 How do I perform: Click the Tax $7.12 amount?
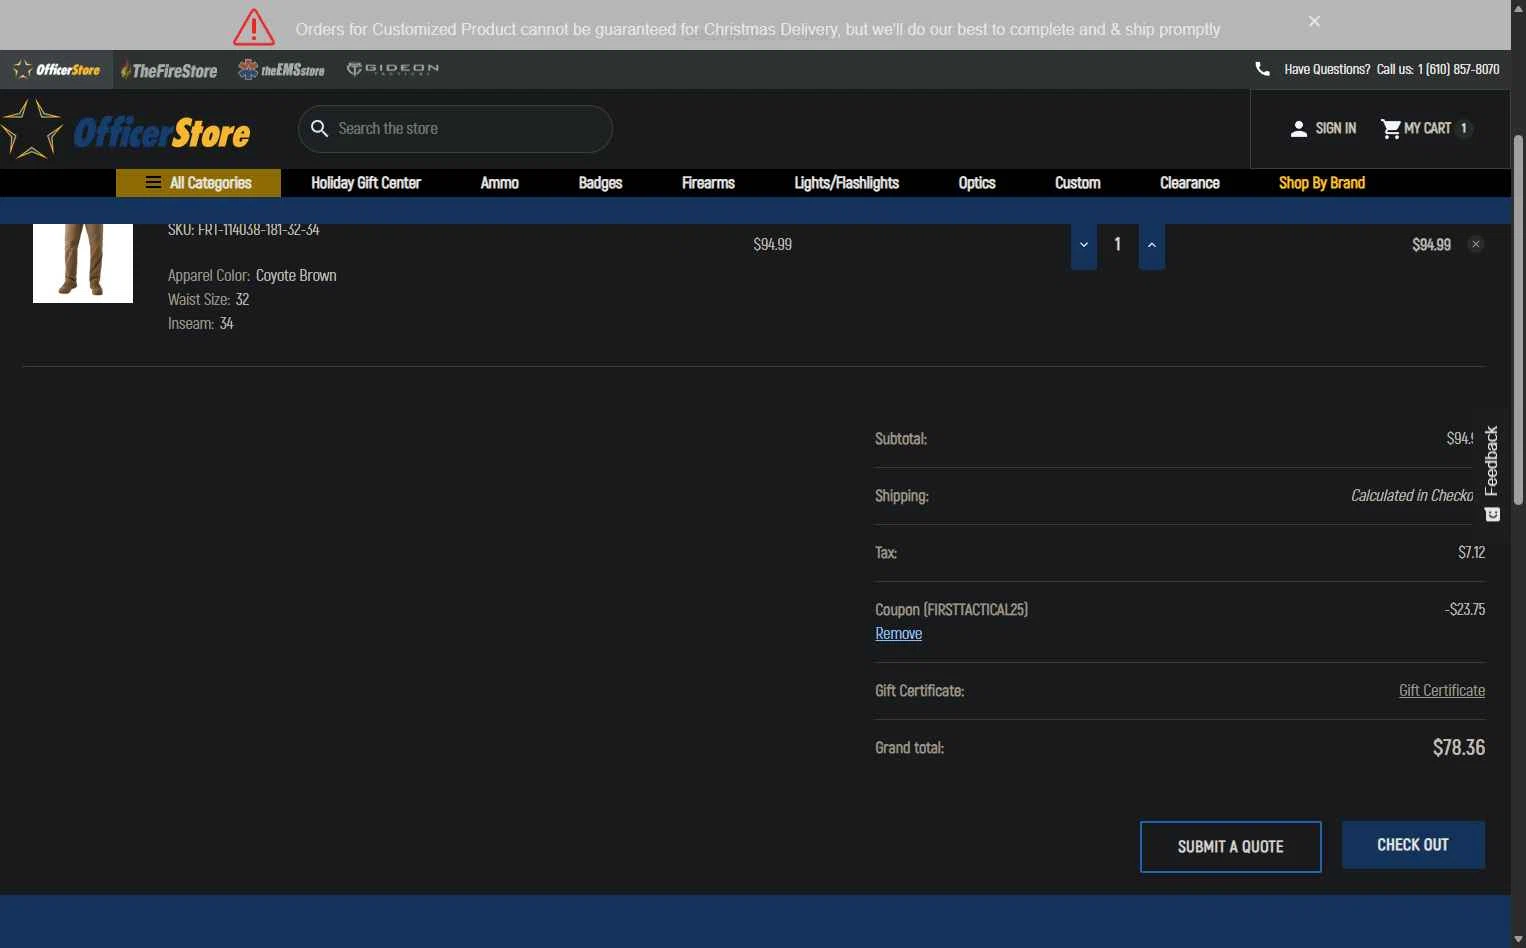click(x=1471, y=552)
